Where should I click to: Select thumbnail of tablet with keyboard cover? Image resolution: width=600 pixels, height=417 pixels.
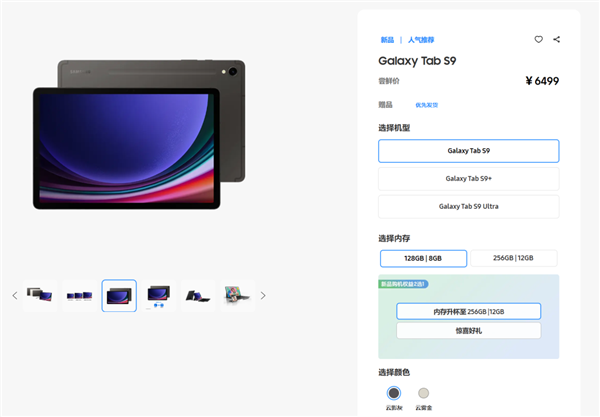198,295
